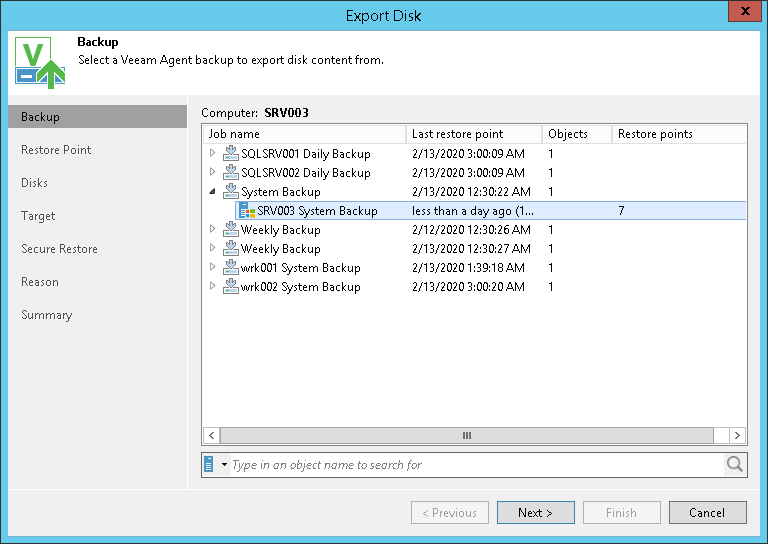Click the Cancel button

click(x=708, y=513)
